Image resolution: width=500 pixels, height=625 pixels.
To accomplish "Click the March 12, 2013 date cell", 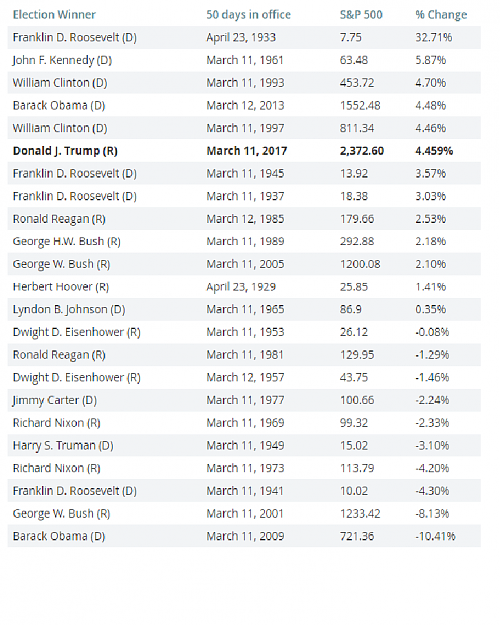I will 245,106.
